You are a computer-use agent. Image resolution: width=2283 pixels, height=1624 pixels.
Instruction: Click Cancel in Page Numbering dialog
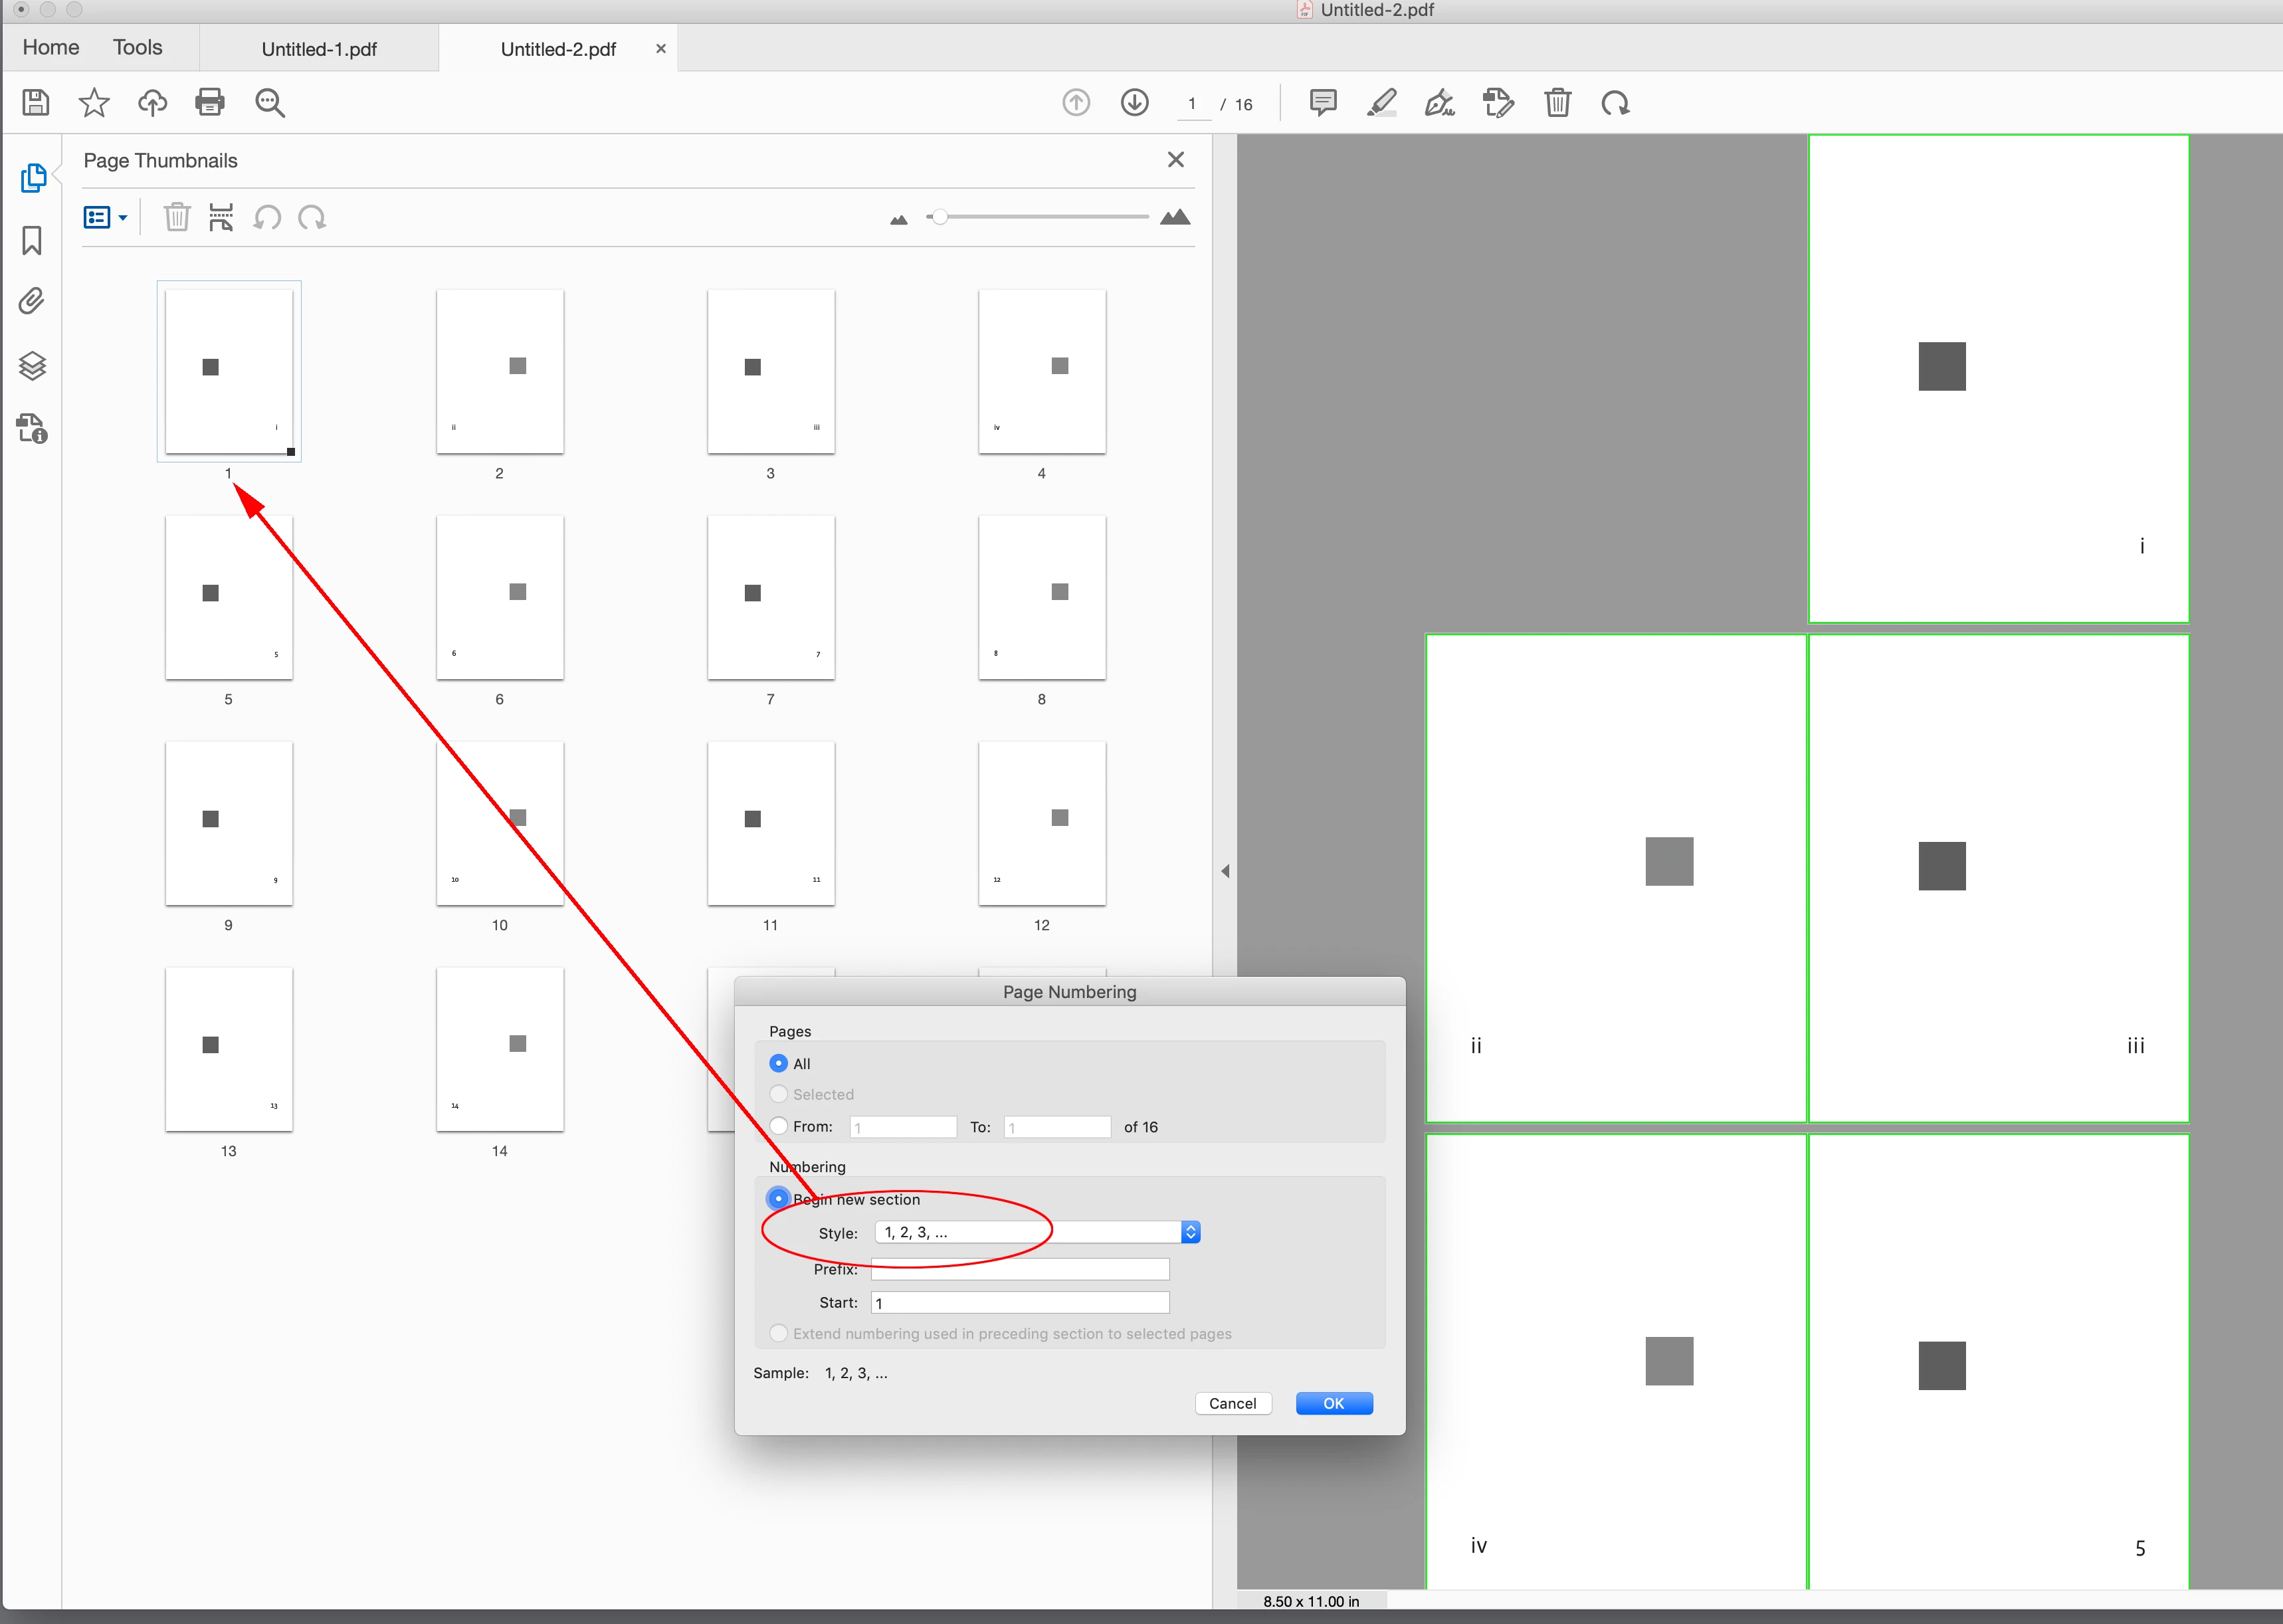(x=1232, y=1403)
